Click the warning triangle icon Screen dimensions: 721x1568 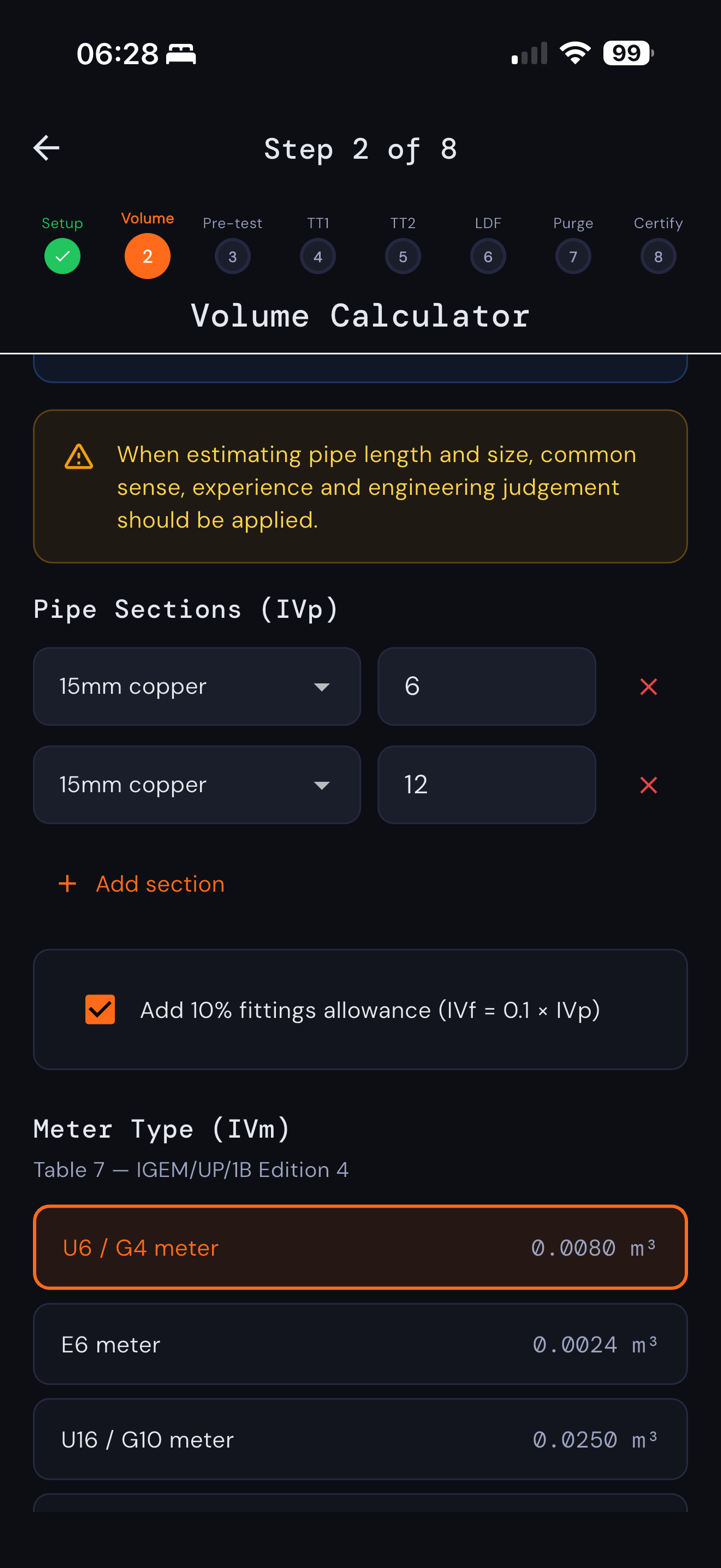tap(78, 456)
